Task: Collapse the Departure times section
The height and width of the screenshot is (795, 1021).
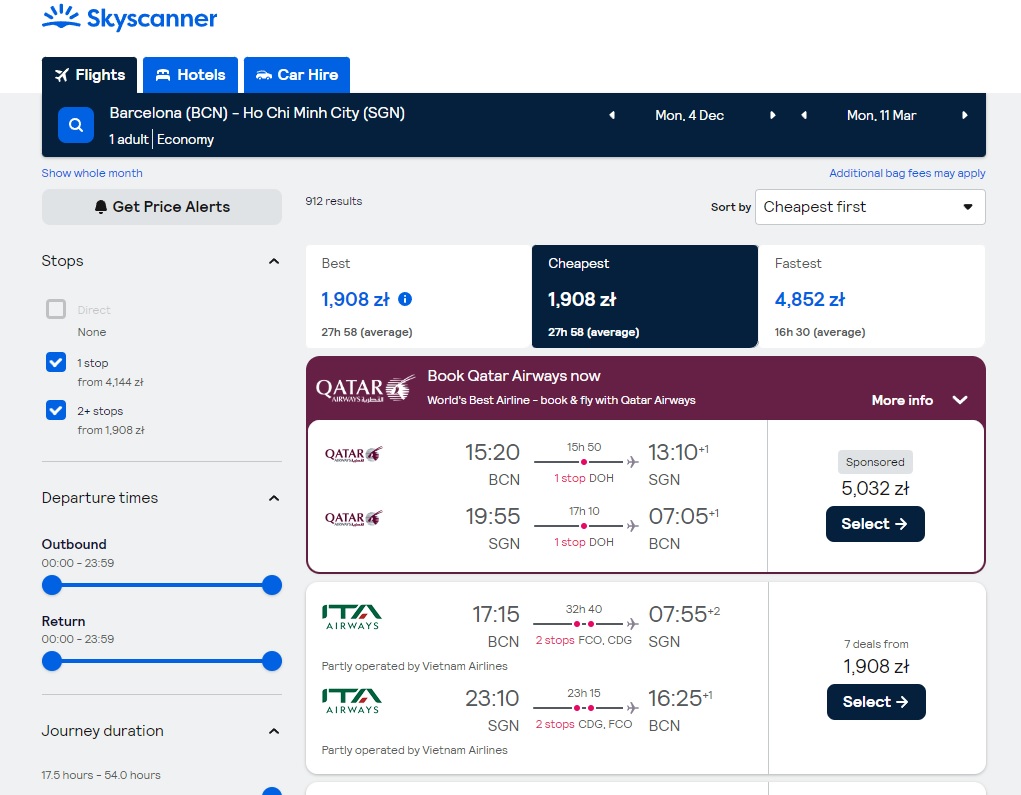Action: click(x=274, y=498)
